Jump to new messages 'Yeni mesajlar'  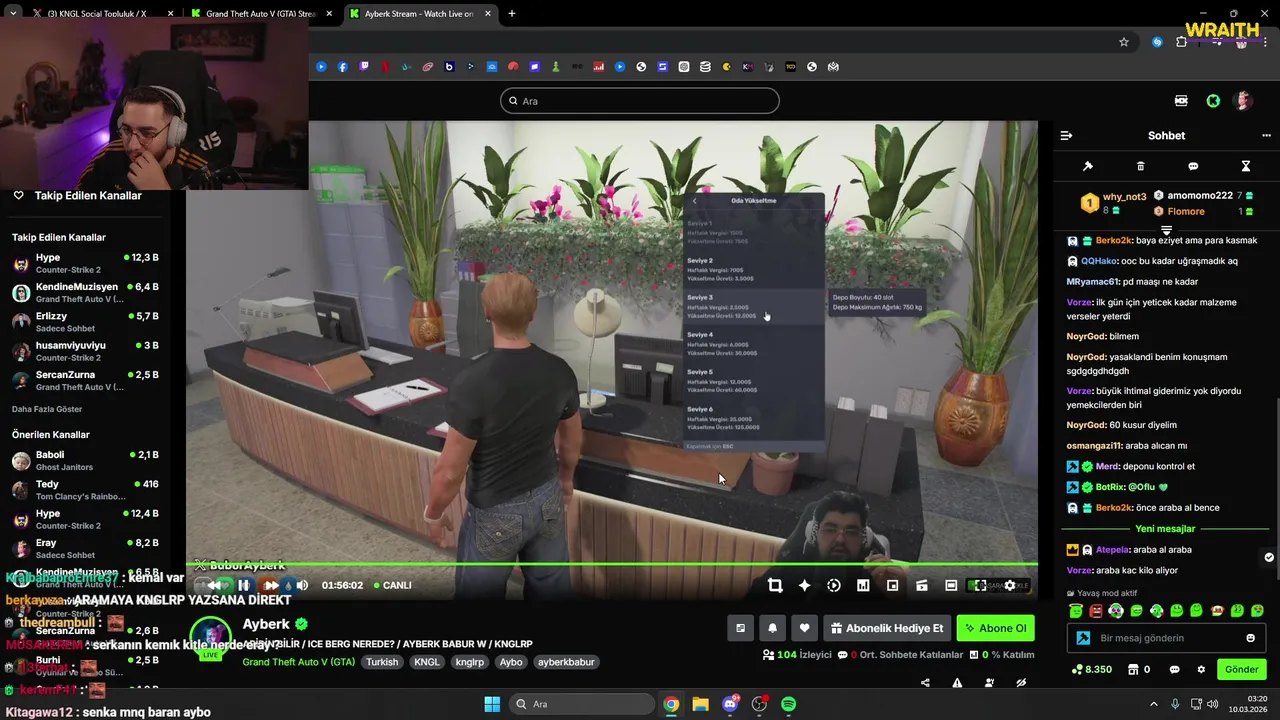pos(1165,529)
